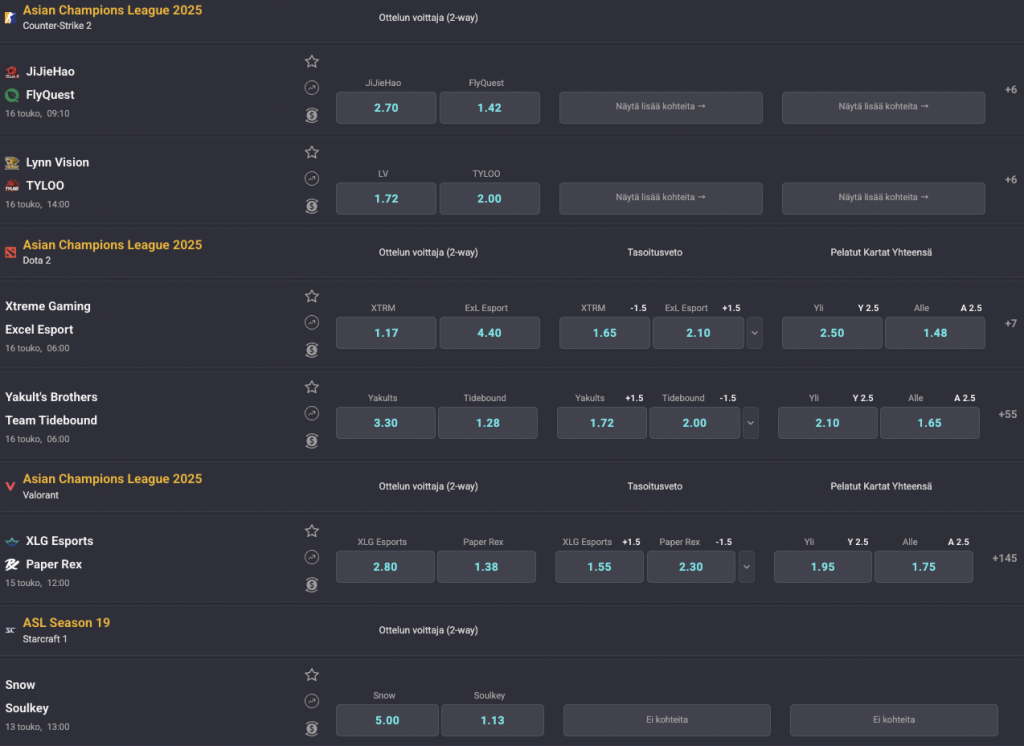Image resolution: width=1024 pixels, height=746 pixels.
Task: Open the ASL Season 19 league
Action: pyautogui.click(x=67, y=623)
